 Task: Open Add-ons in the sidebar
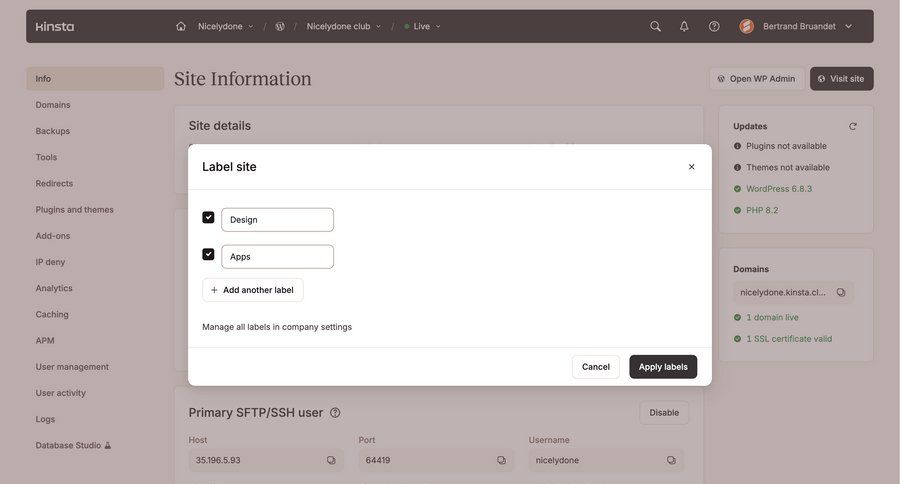coord(53,236)
